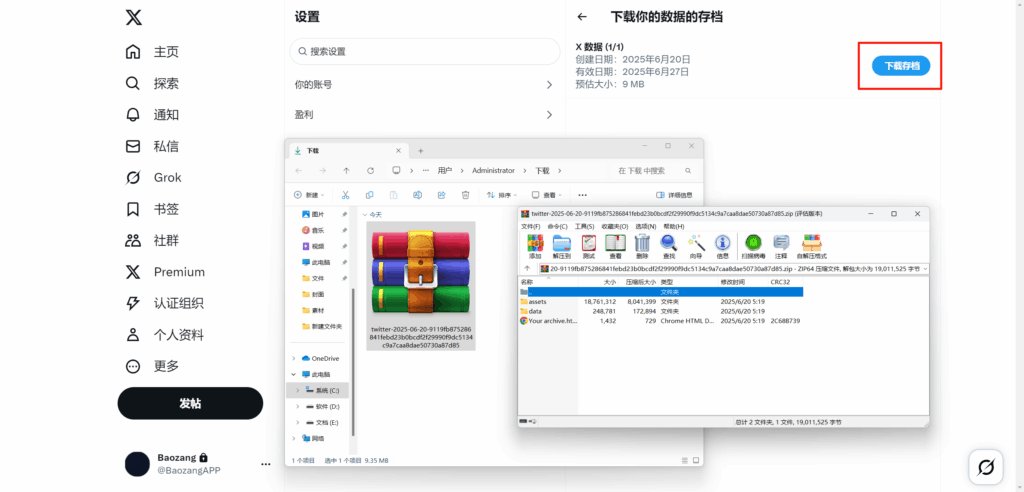1024x492 pixels.
Task: Open the WinRAR 选项(N) menu
Action: coord(647,226)
